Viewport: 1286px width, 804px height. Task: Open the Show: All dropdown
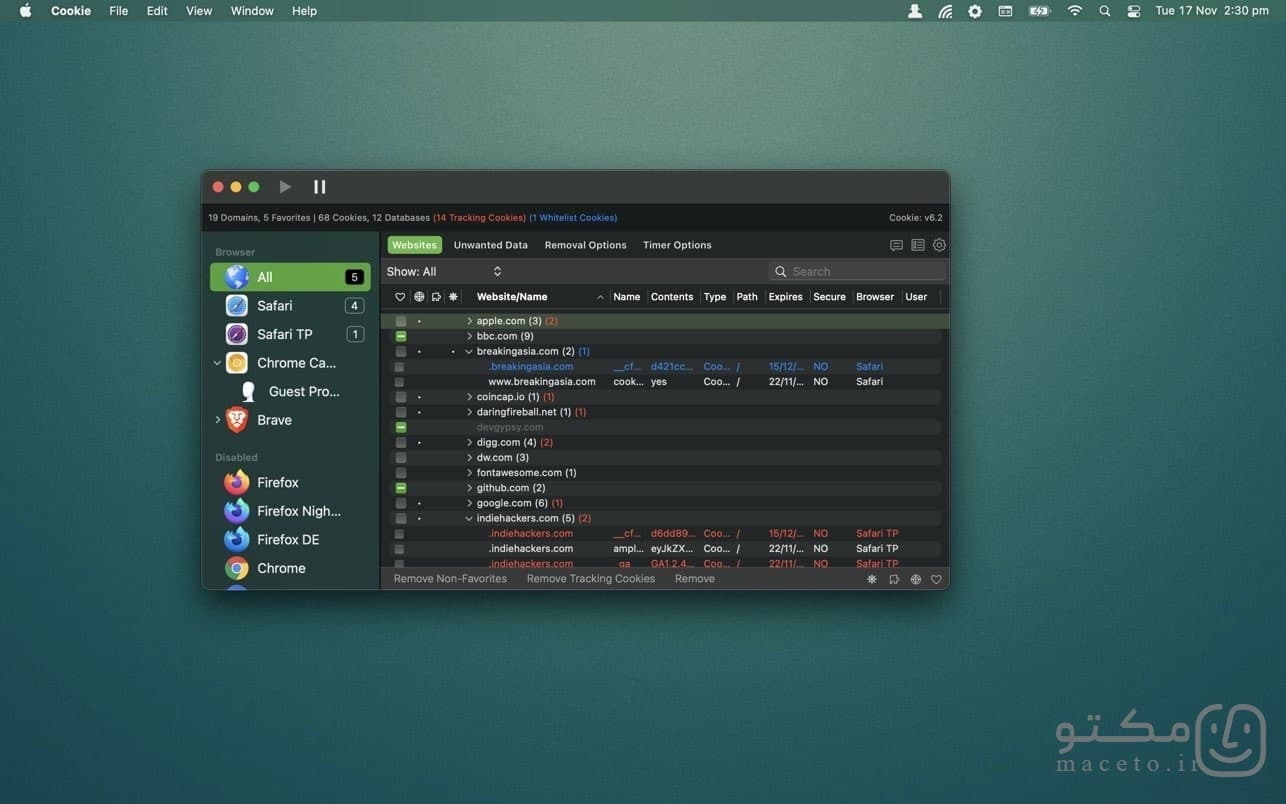(x=444, y=272)
